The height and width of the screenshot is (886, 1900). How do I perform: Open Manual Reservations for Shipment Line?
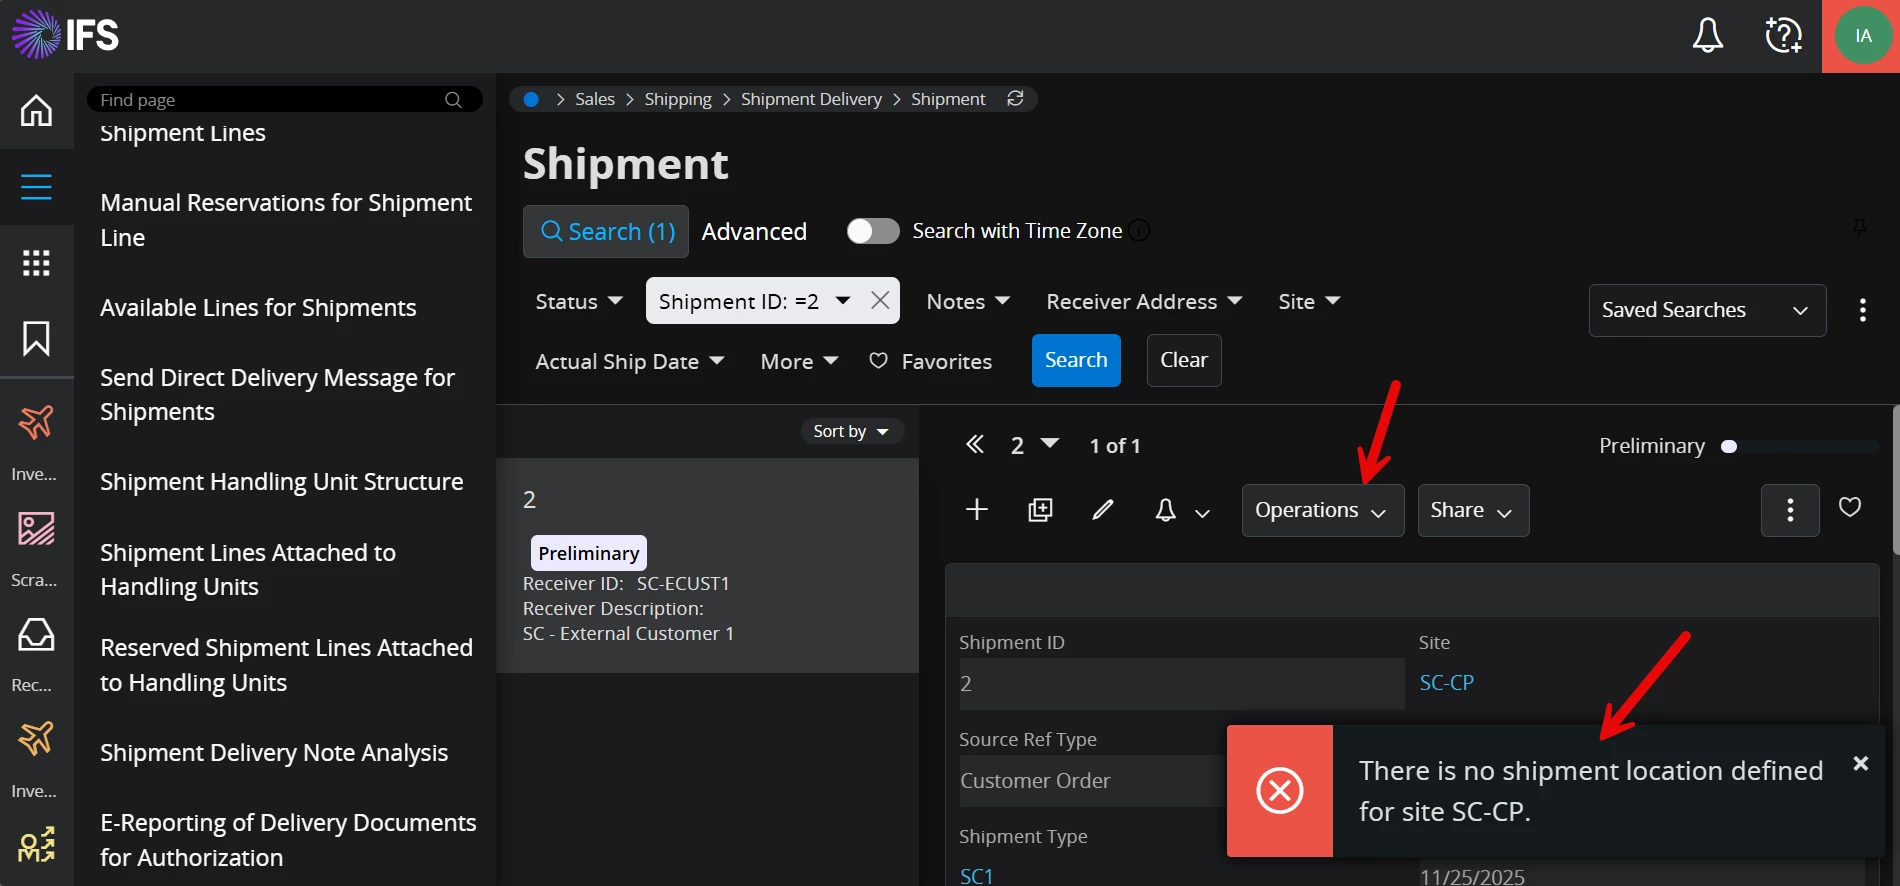[286, 220]
